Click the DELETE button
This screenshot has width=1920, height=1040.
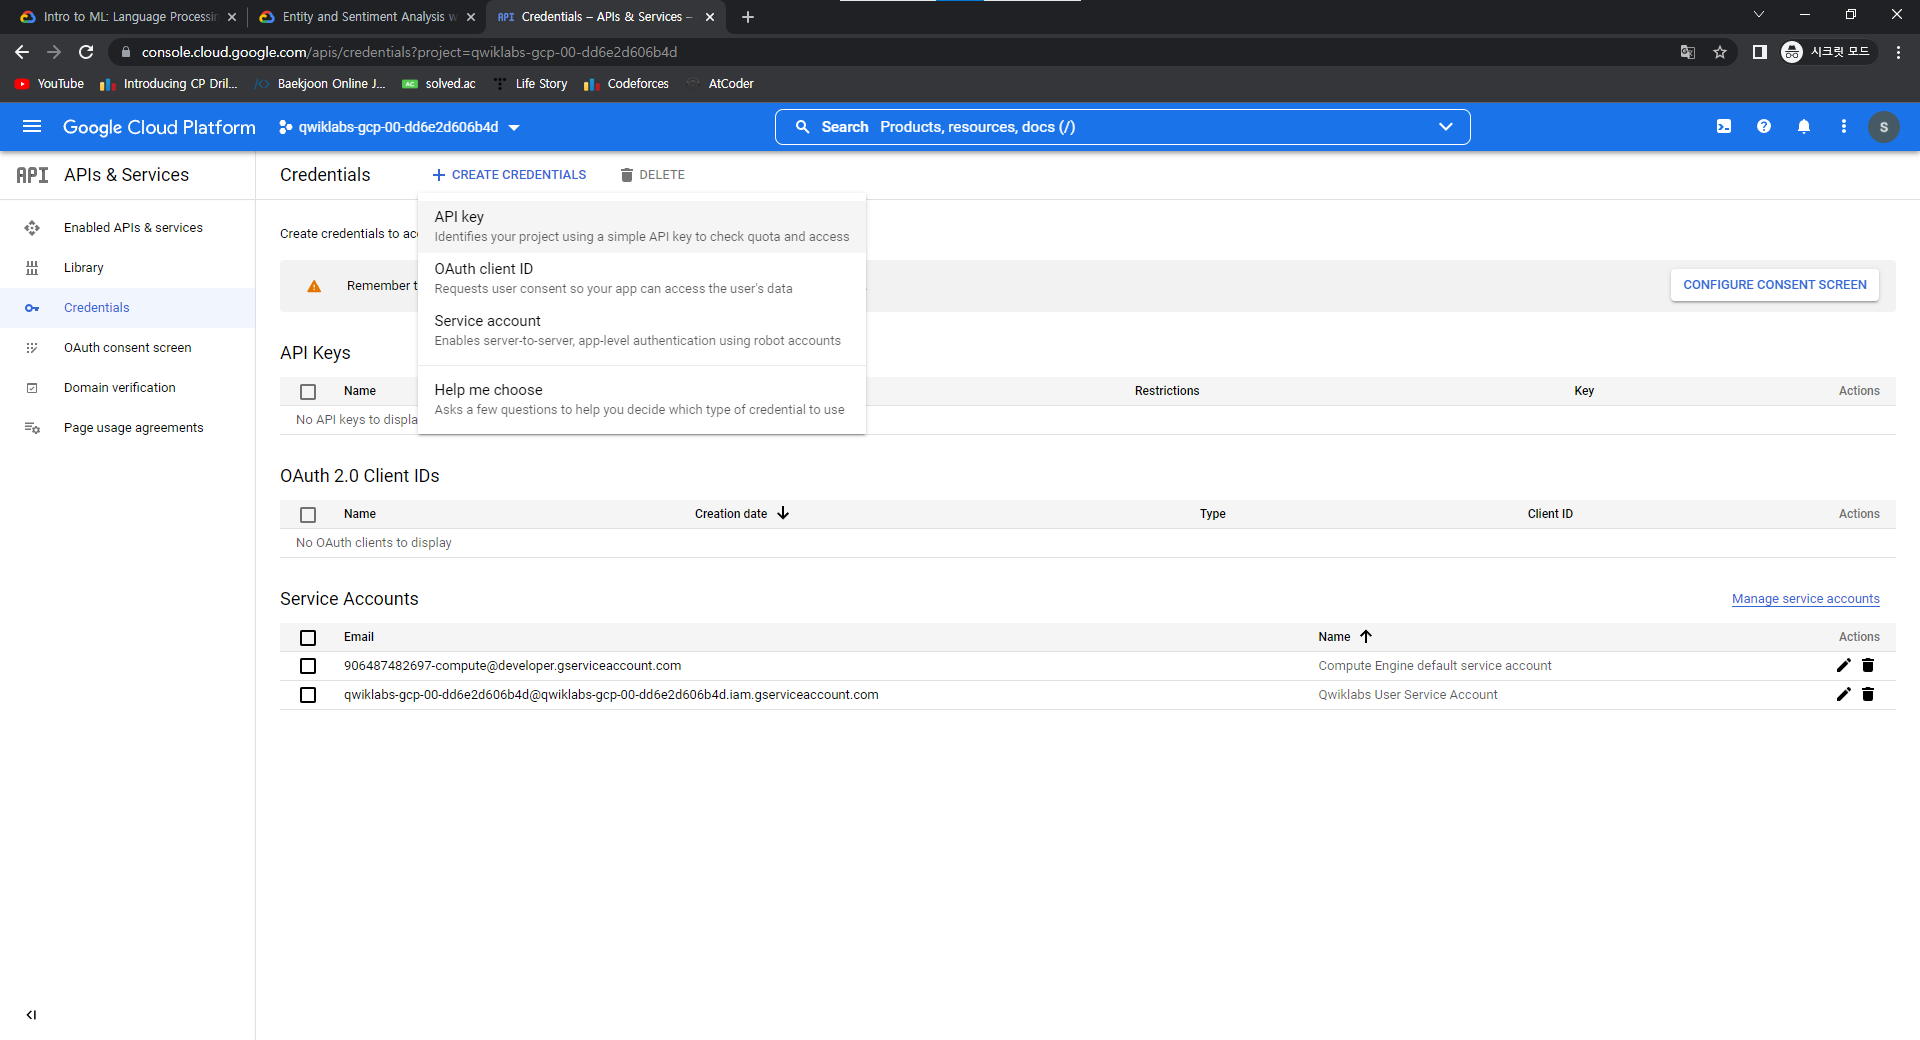652,175
